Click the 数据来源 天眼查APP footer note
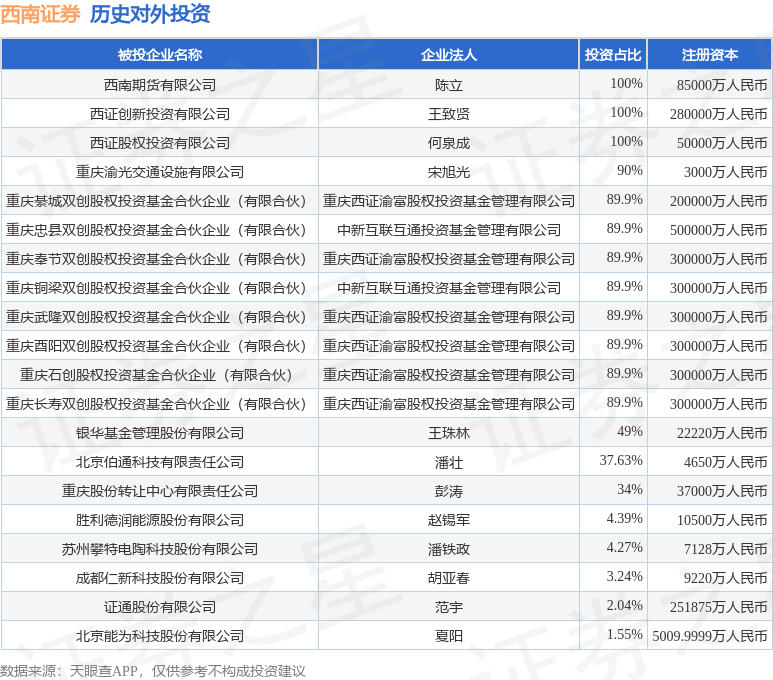This screenshot has width=773, height=680. (153, 671)
